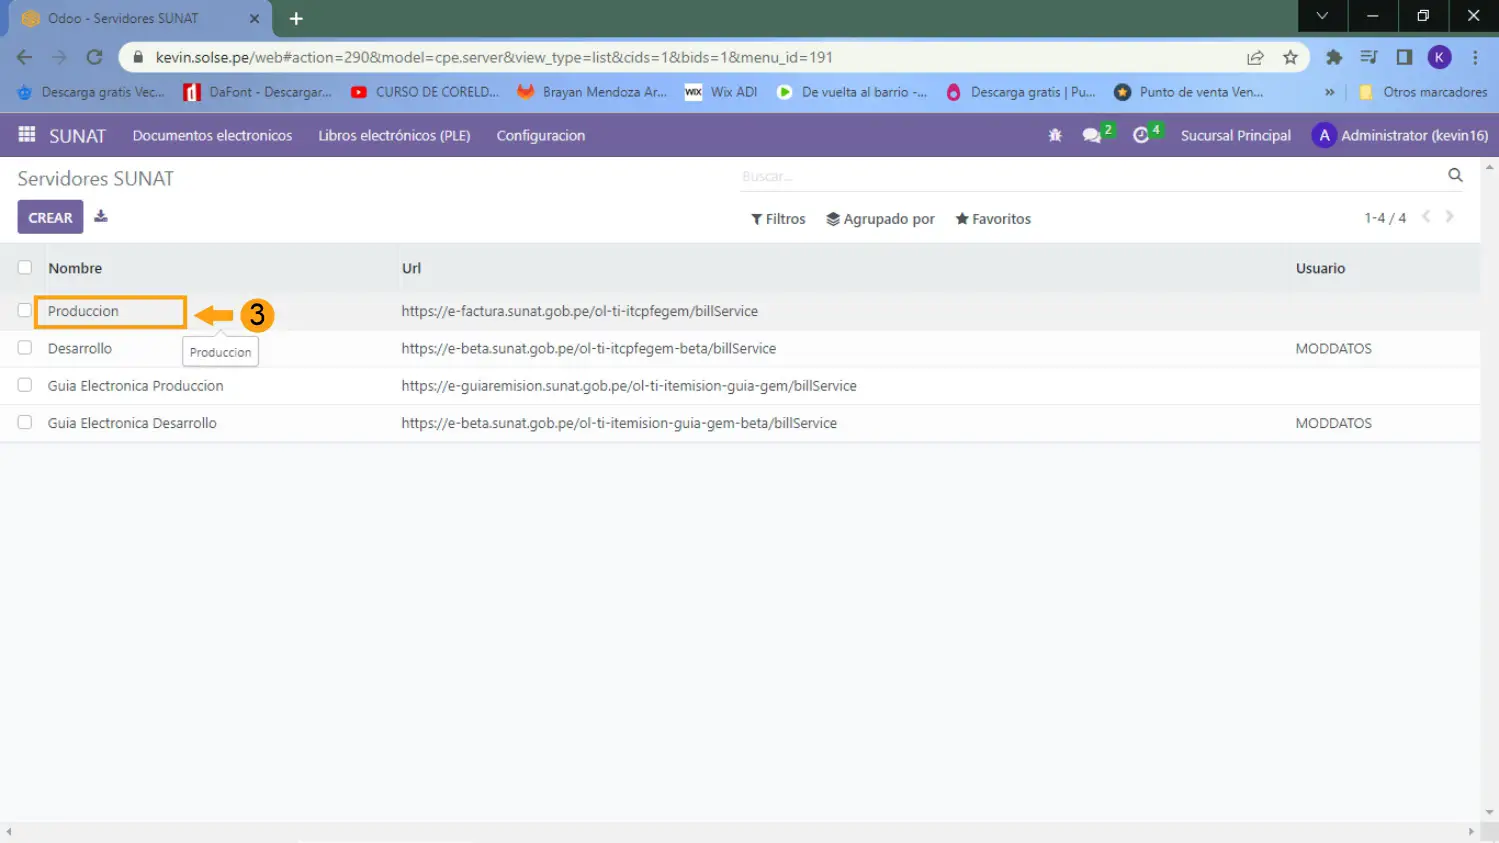The width and height of the screenshot is (1499, 843).
Task: Open the tab search chevron in title bar
Action: point(1322,16)
